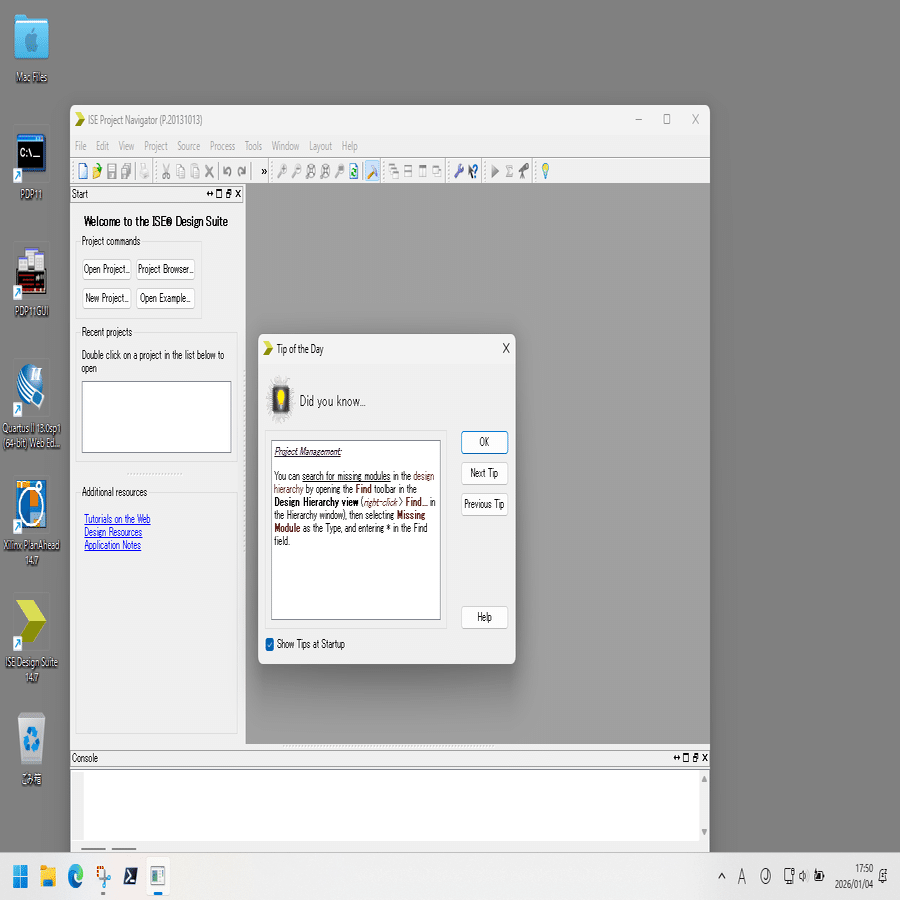
Task: Open Windows Start menu on taskbar
Action: tap(20, 876)
